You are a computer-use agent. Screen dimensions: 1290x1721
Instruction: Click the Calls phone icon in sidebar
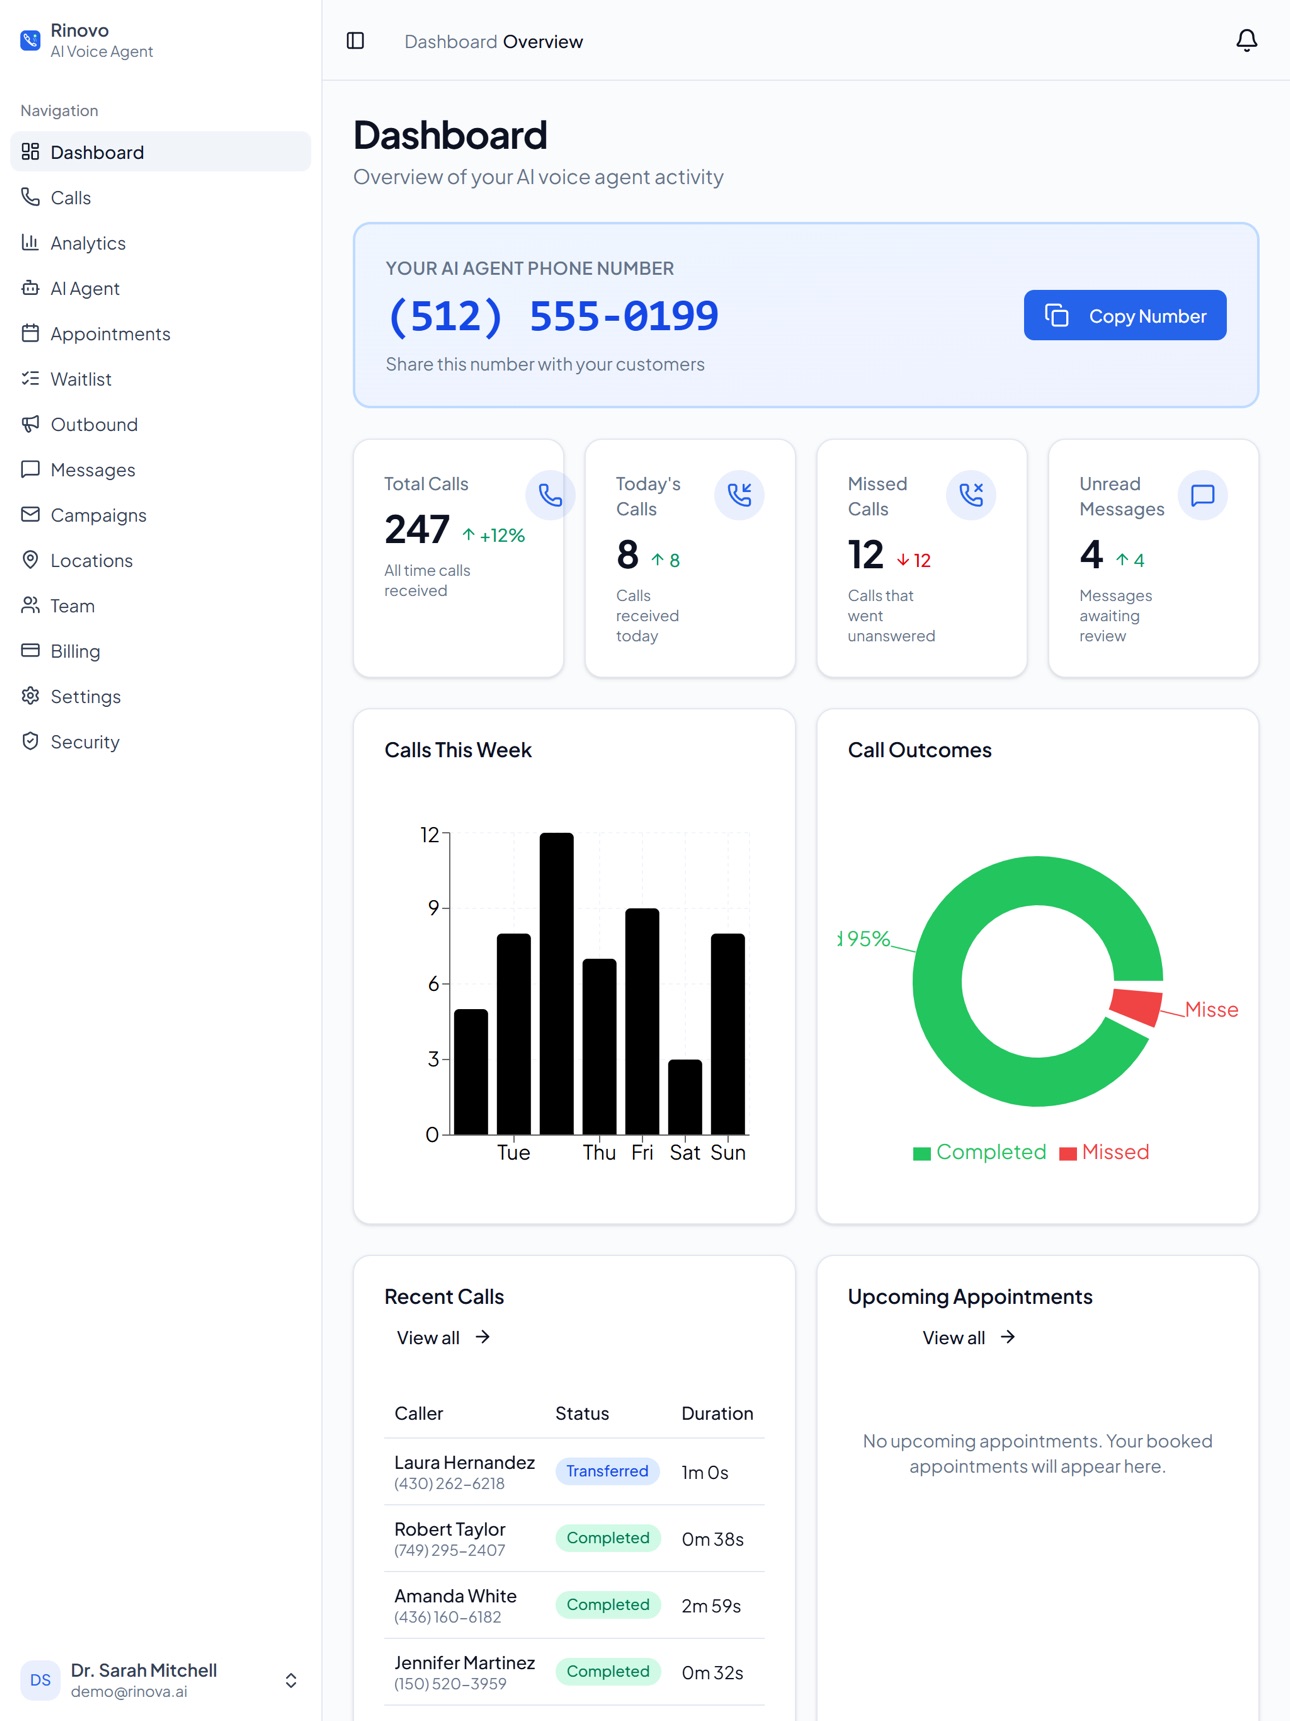[31, 197]
